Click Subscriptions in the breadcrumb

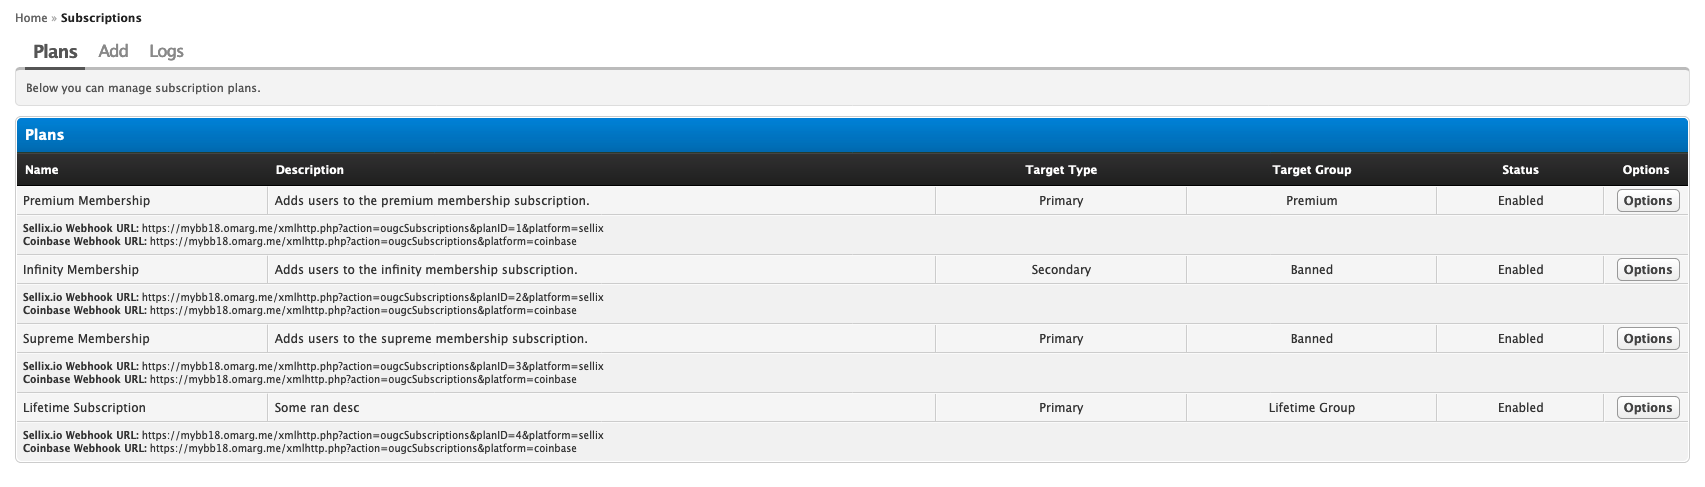pos(101,18)
